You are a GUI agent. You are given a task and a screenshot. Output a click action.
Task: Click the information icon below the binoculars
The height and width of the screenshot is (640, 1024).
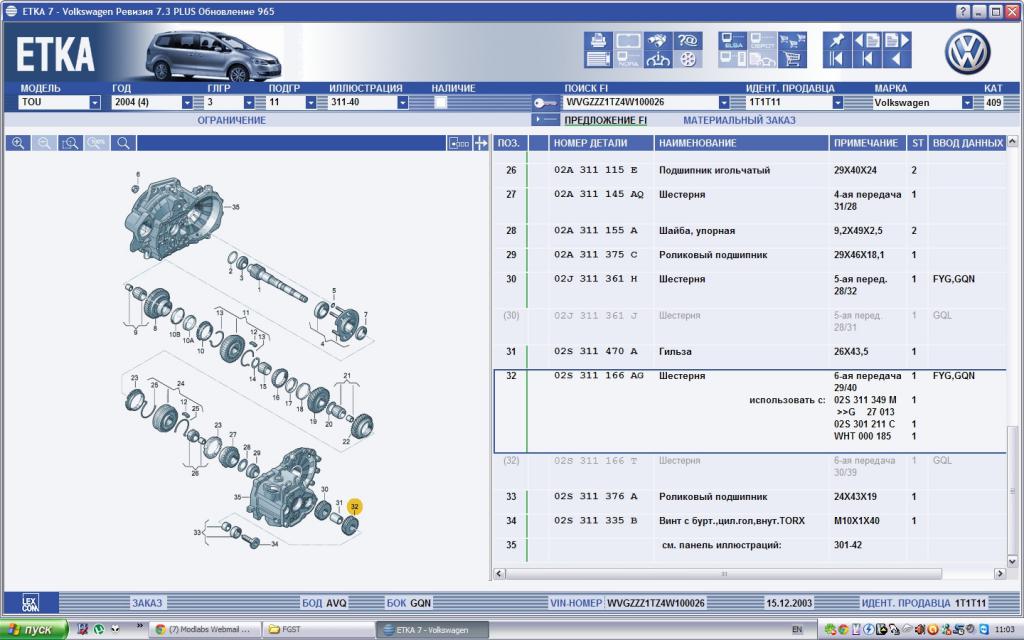click(x=658, y=59)
